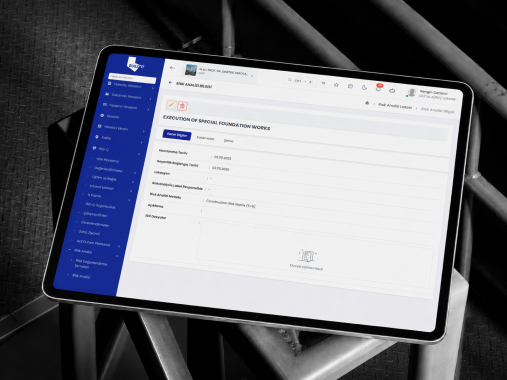Click the title EXECUTION OF SPECIAL FOUNDATION WORKS
Screen dimensions: 507x380
coord(216,123)
